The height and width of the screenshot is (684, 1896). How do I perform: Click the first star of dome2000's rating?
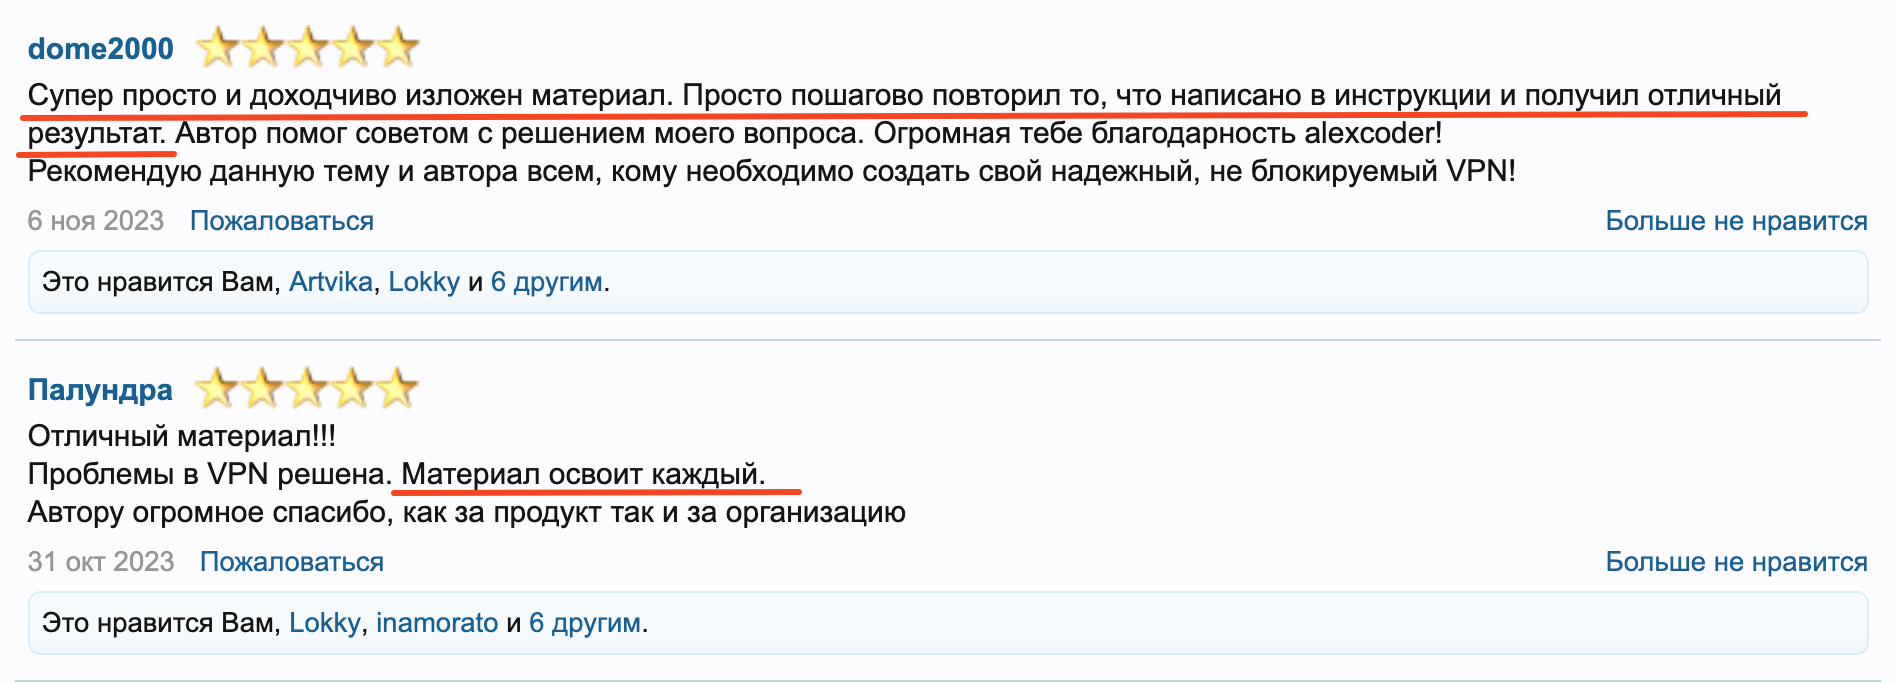click(217, 47)
